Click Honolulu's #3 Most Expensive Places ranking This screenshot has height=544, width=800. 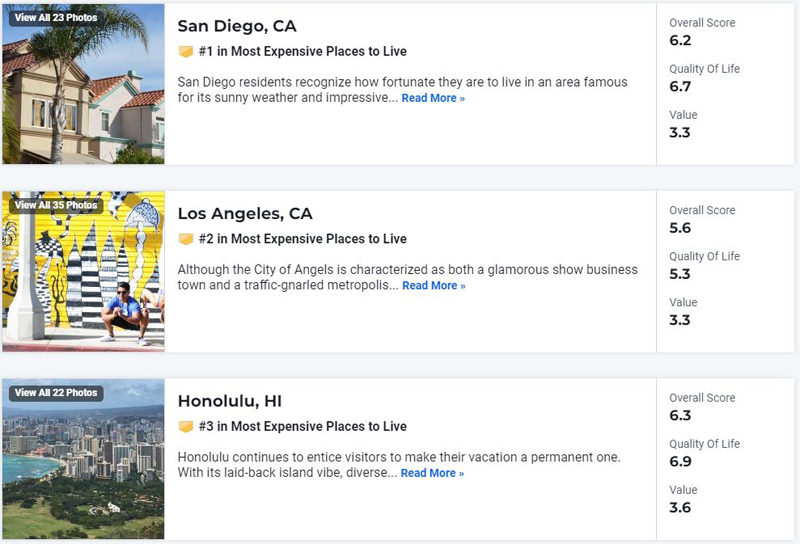point(302,427)
